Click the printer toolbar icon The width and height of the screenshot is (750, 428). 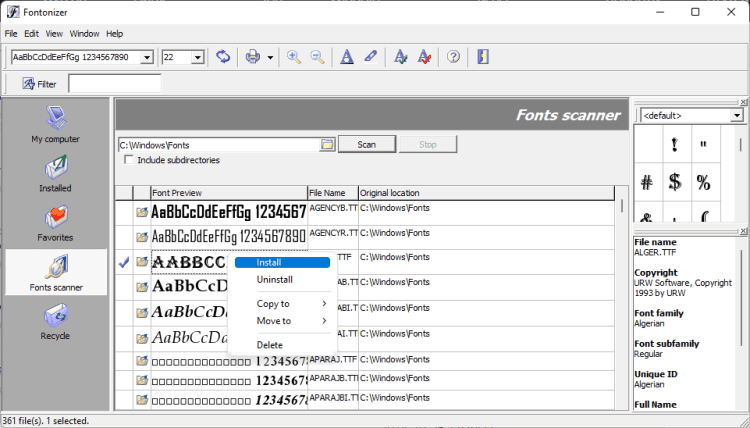253,57
